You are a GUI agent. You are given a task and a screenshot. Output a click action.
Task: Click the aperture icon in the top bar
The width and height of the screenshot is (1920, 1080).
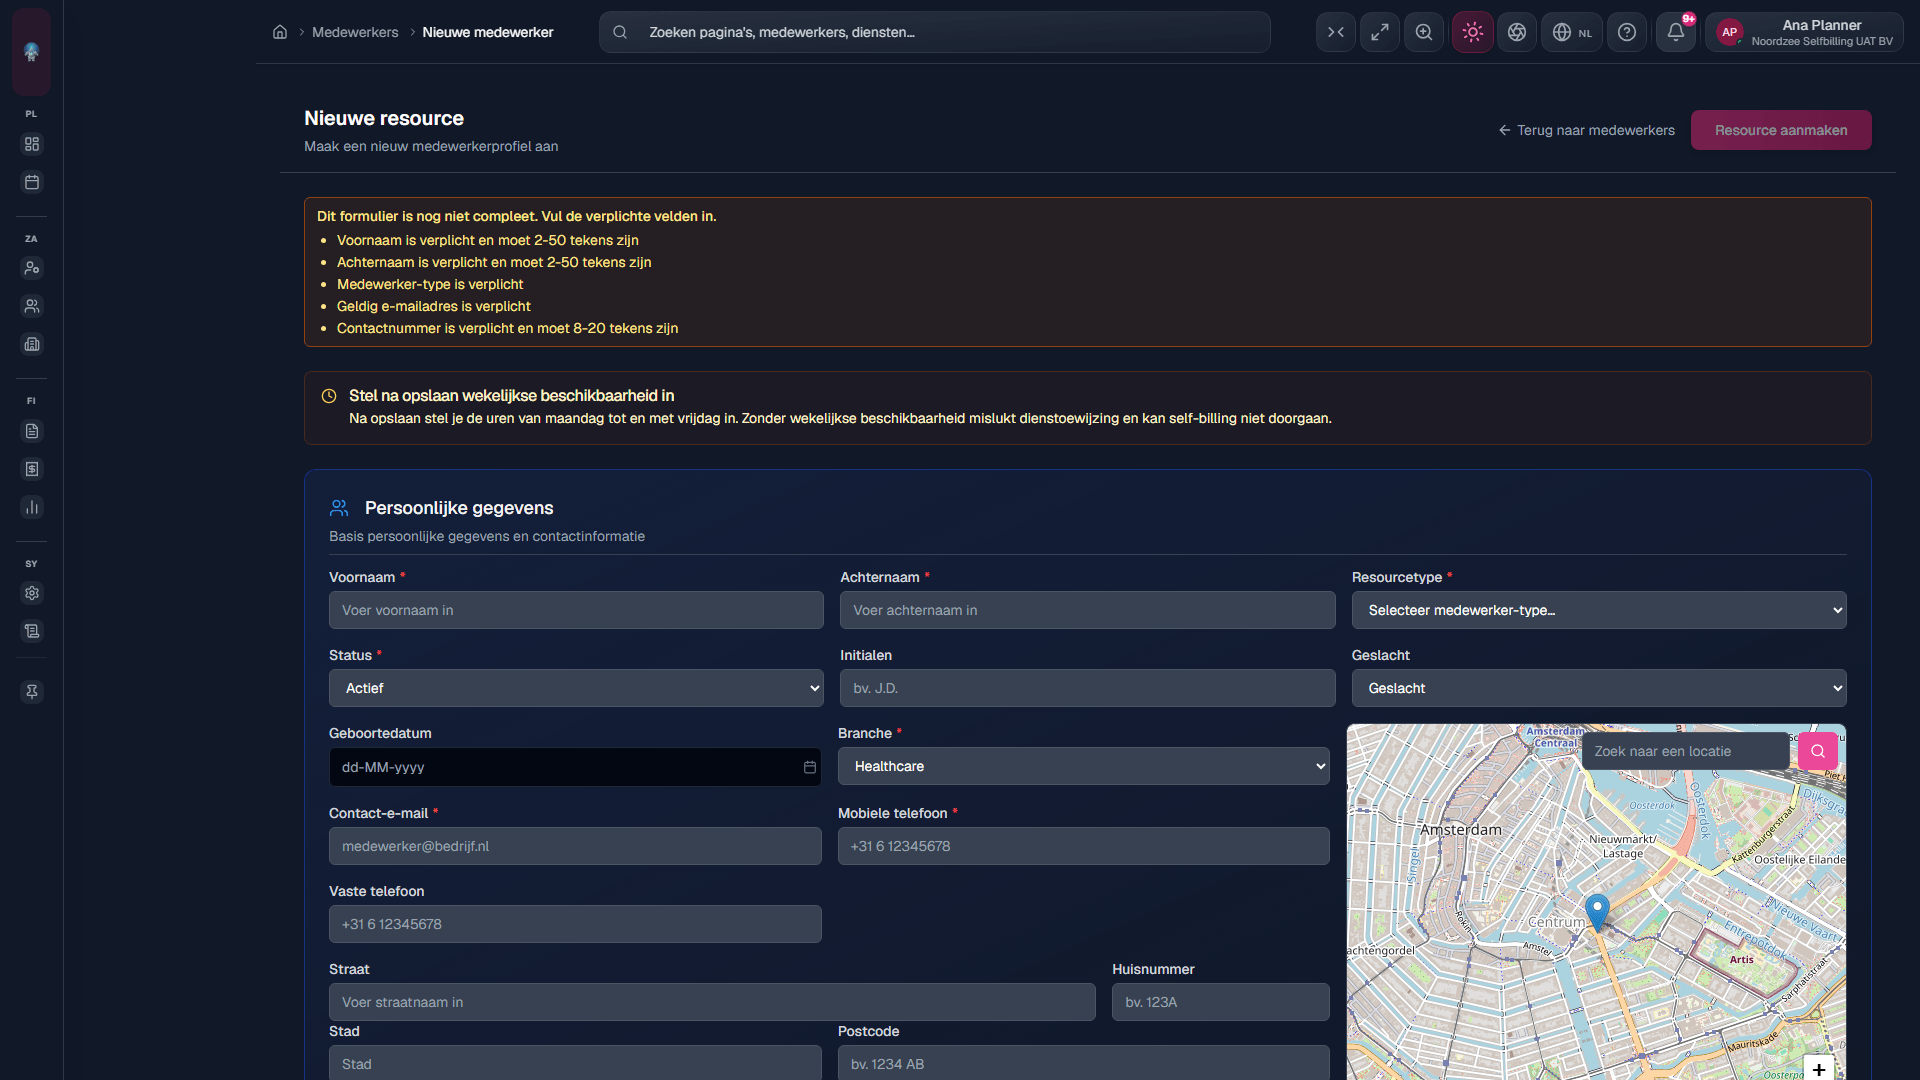pos(1517,32)
